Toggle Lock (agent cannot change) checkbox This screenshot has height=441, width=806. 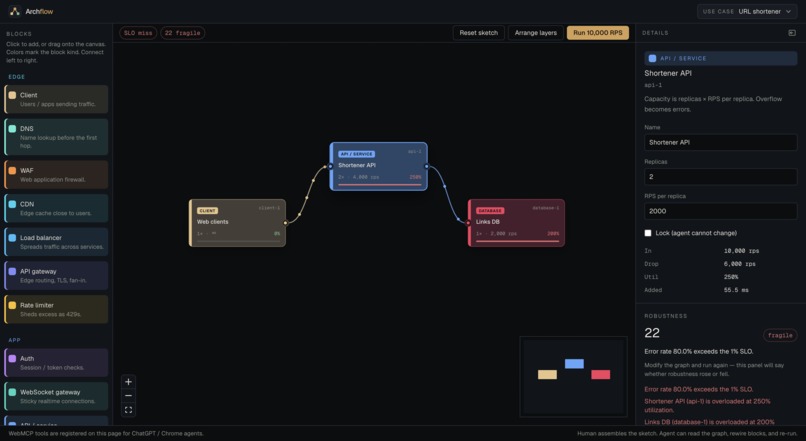(648, 233)
